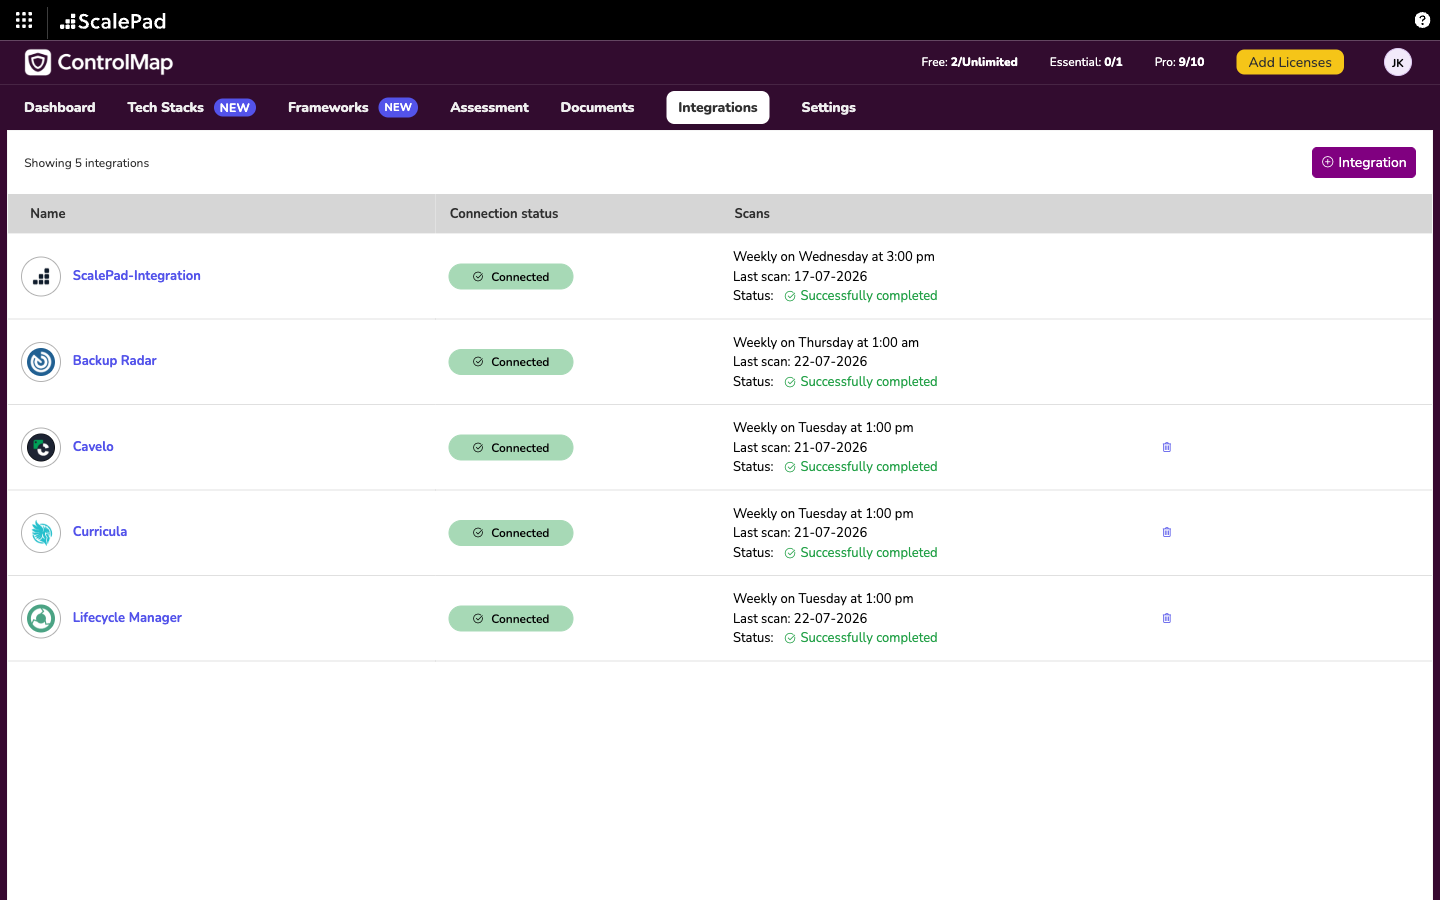Click the Name column header
This screenshot has width=1440, height=900.
pos(48,214)
